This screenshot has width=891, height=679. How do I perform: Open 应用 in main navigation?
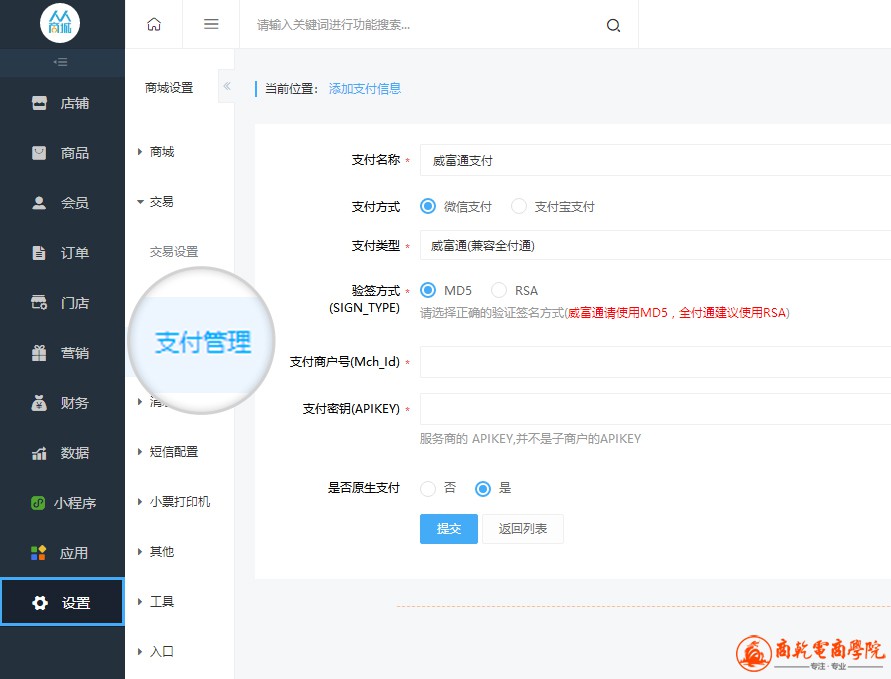(x=63, y=553)
